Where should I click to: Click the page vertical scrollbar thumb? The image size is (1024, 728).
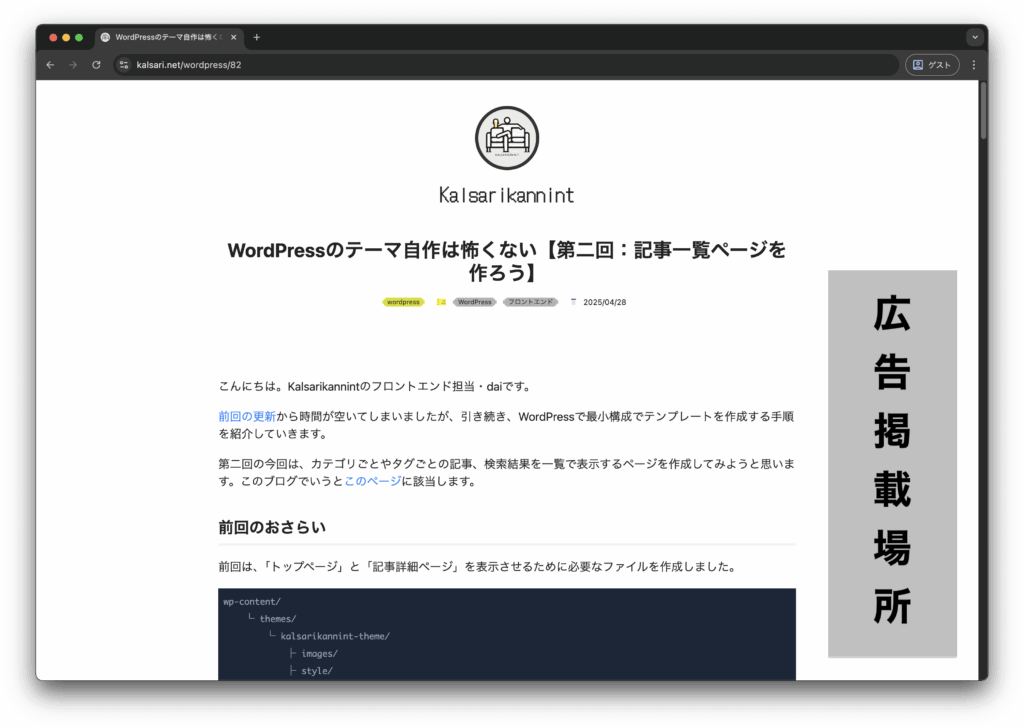(x=983, y=111)
